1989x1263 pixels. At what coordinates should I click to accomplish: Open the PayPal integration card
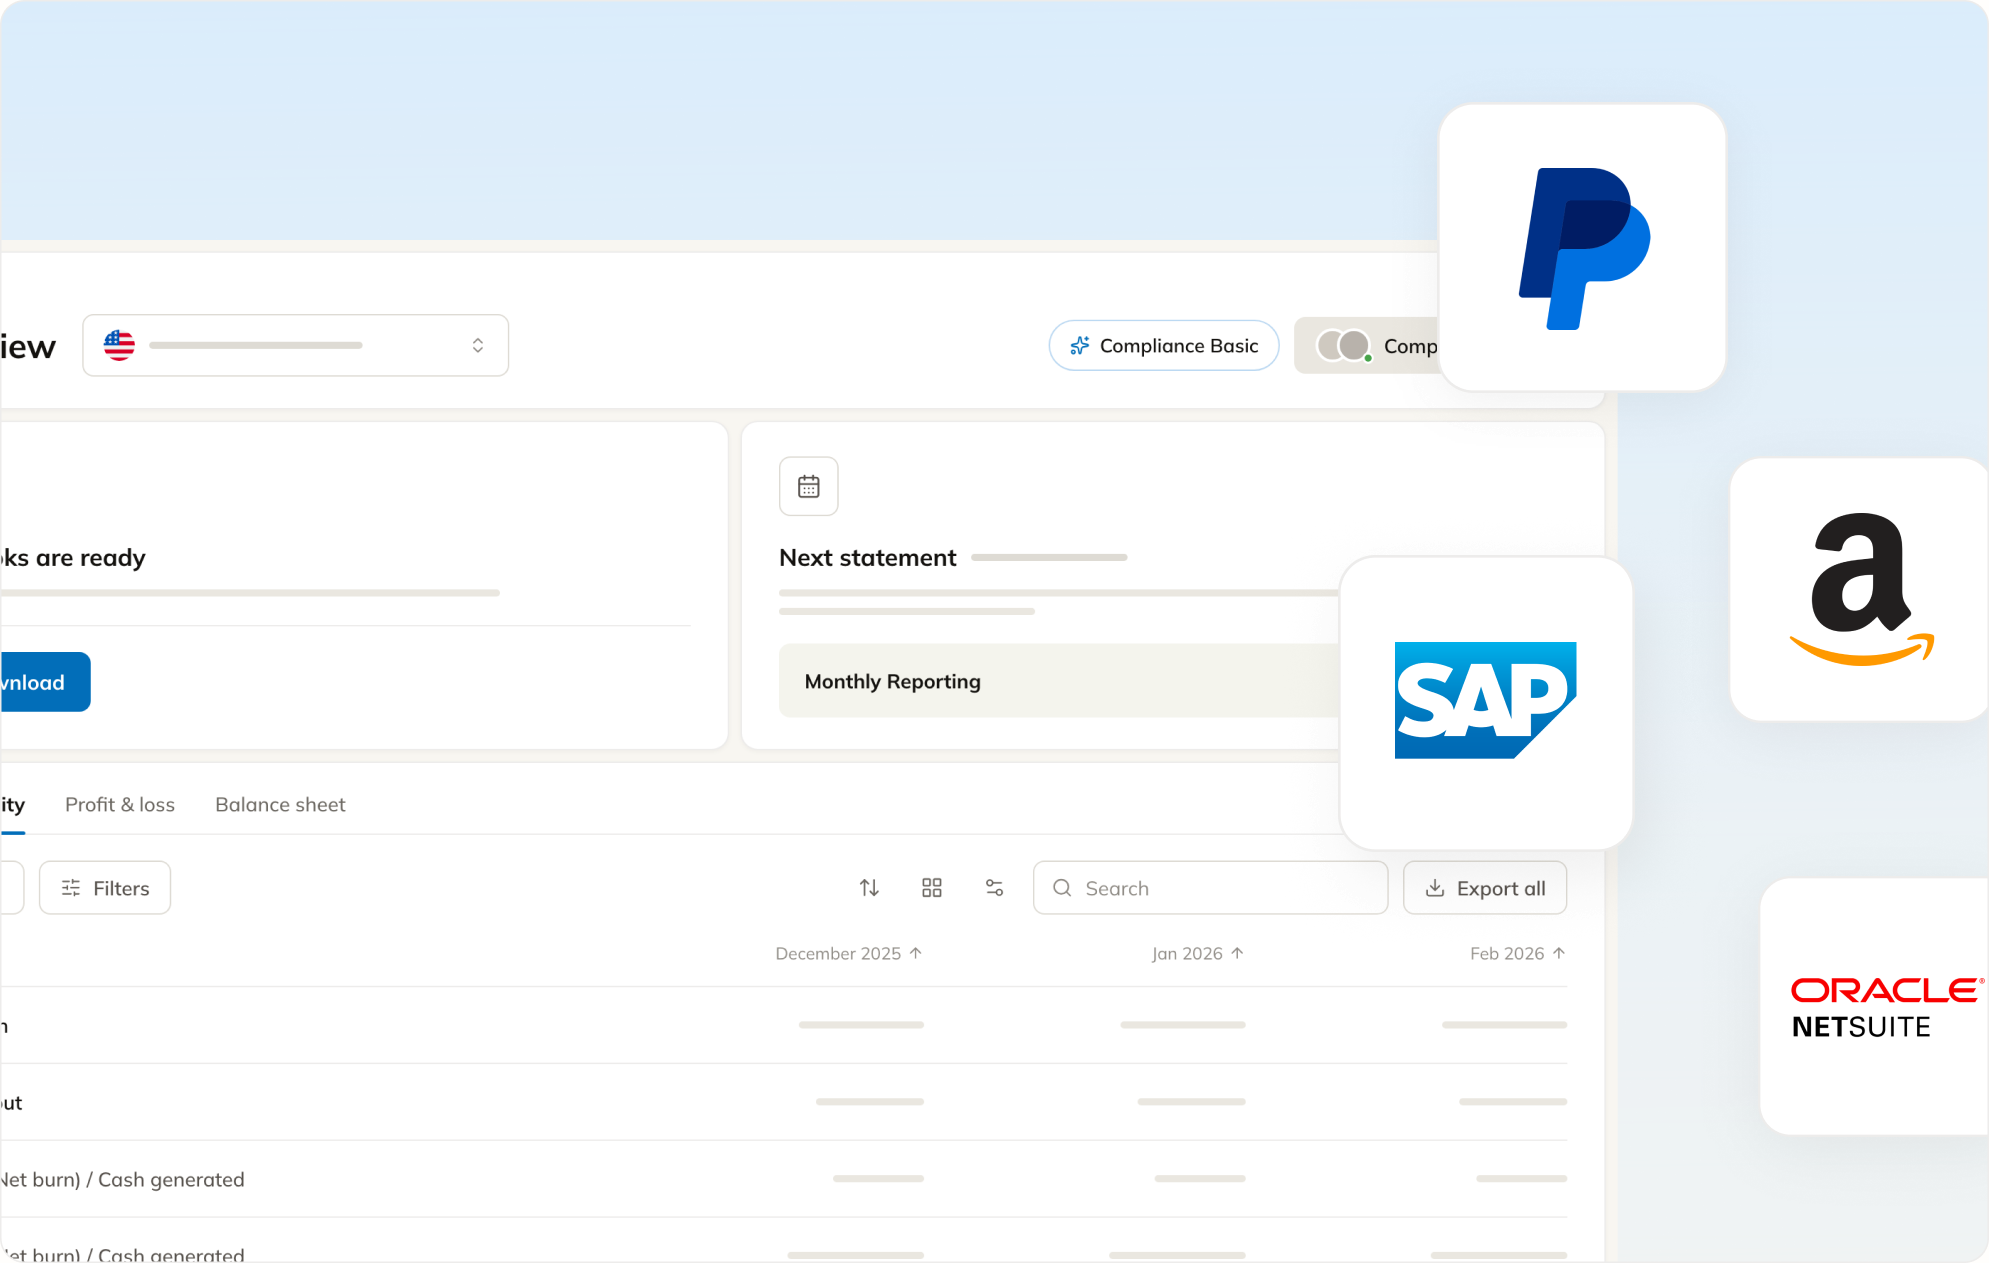coord(1582,248)
